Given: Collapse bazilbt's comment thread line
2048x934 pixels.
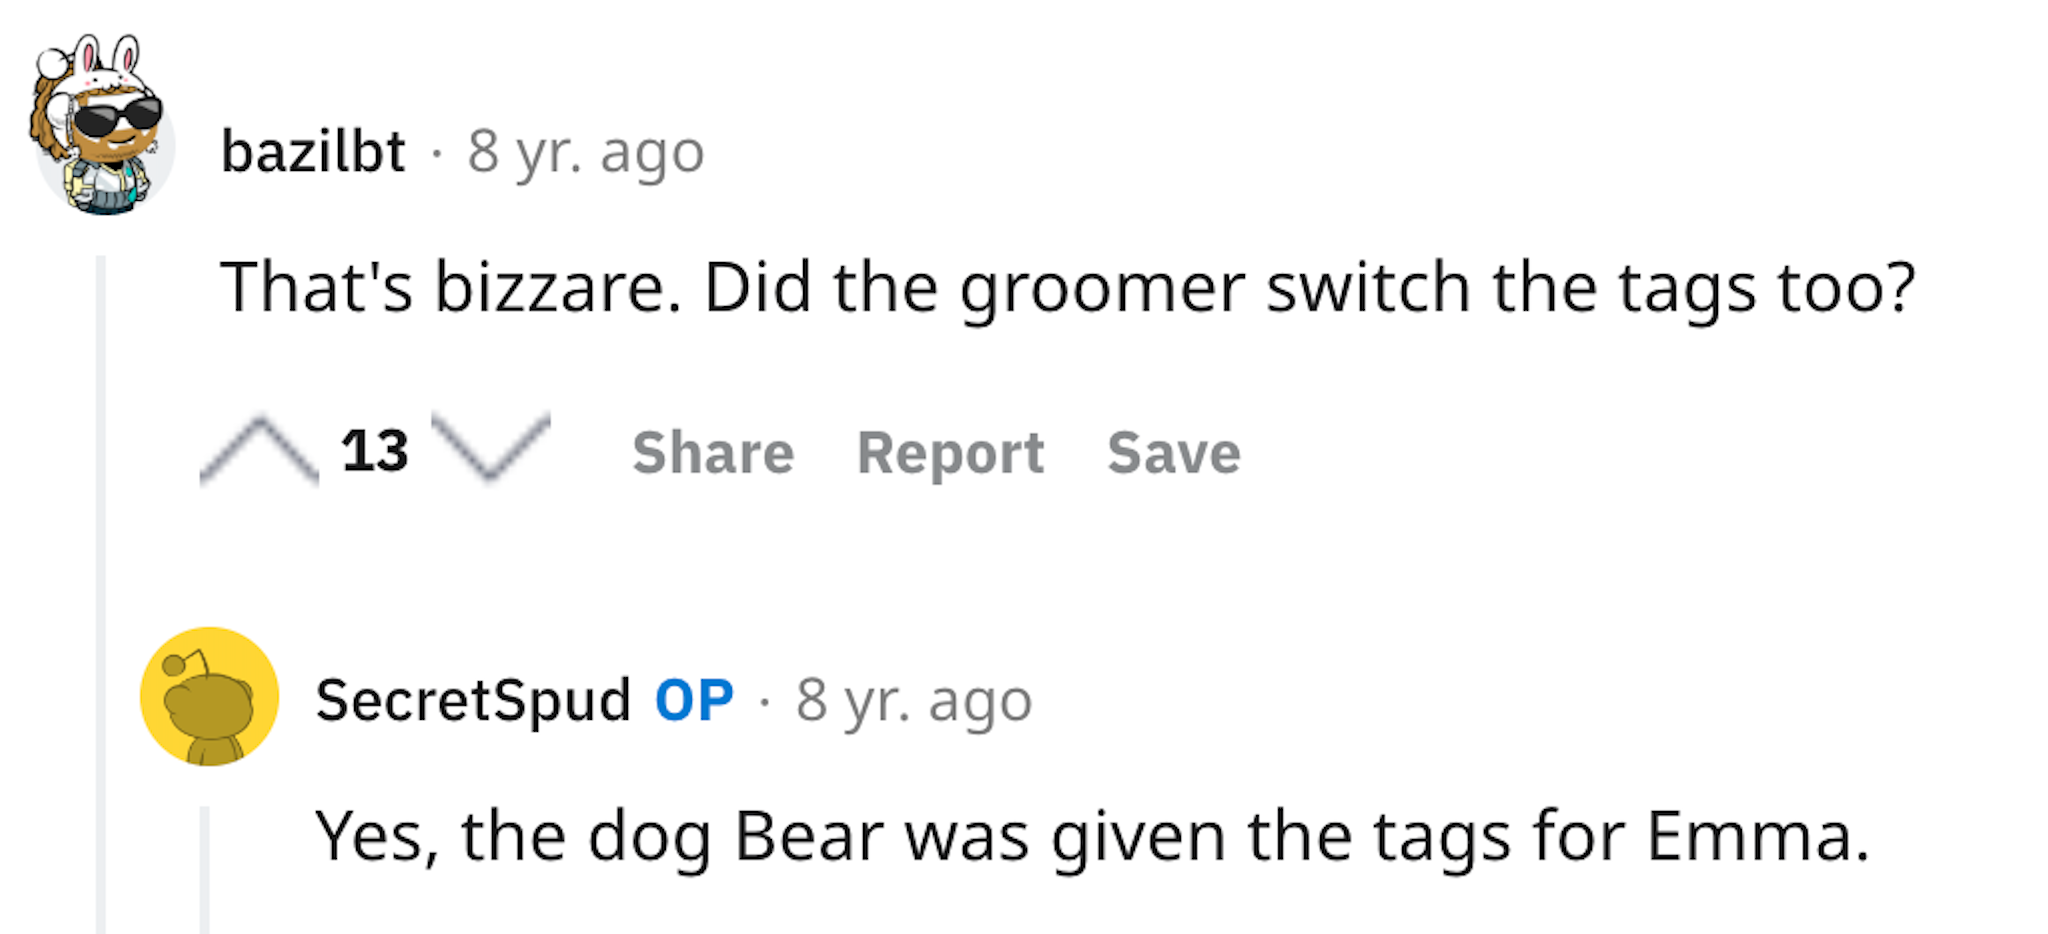Looking at the screenshot, I should pos(101,594).
